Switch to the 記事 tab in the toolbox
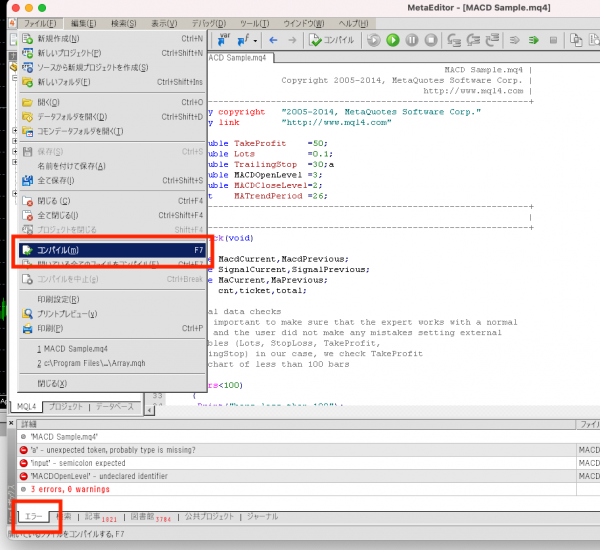This screenshot has height=550, width=600. (x=101, y=517)
